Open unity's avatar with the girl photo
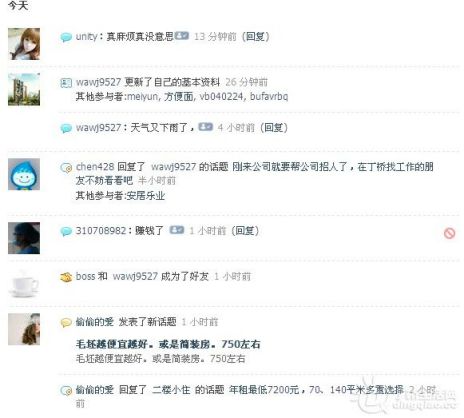The height and width of the screenshot is (418, 464). point(24,44)
